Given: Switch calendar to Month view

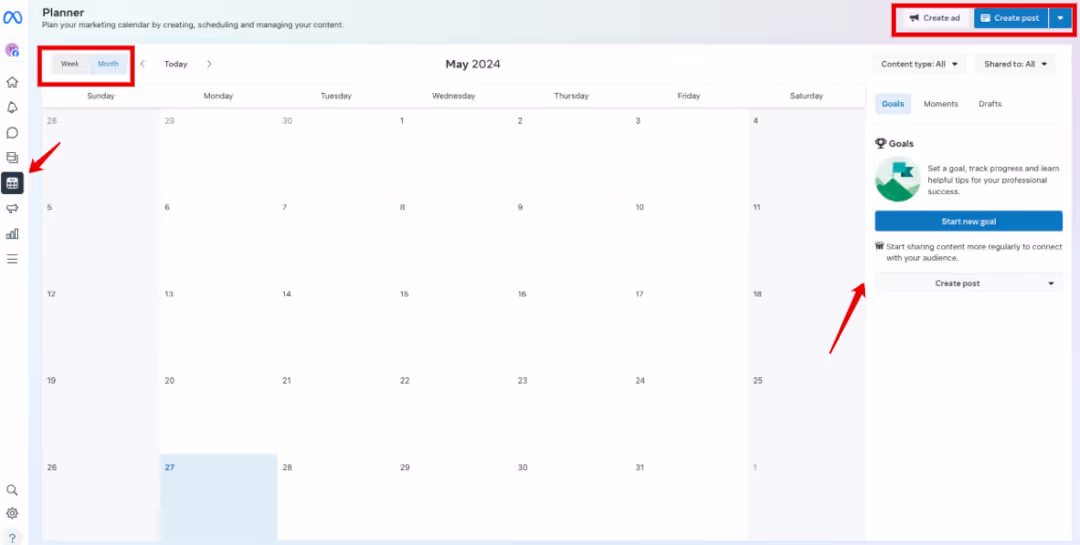Looking at the screenshot, I should 108,64.
